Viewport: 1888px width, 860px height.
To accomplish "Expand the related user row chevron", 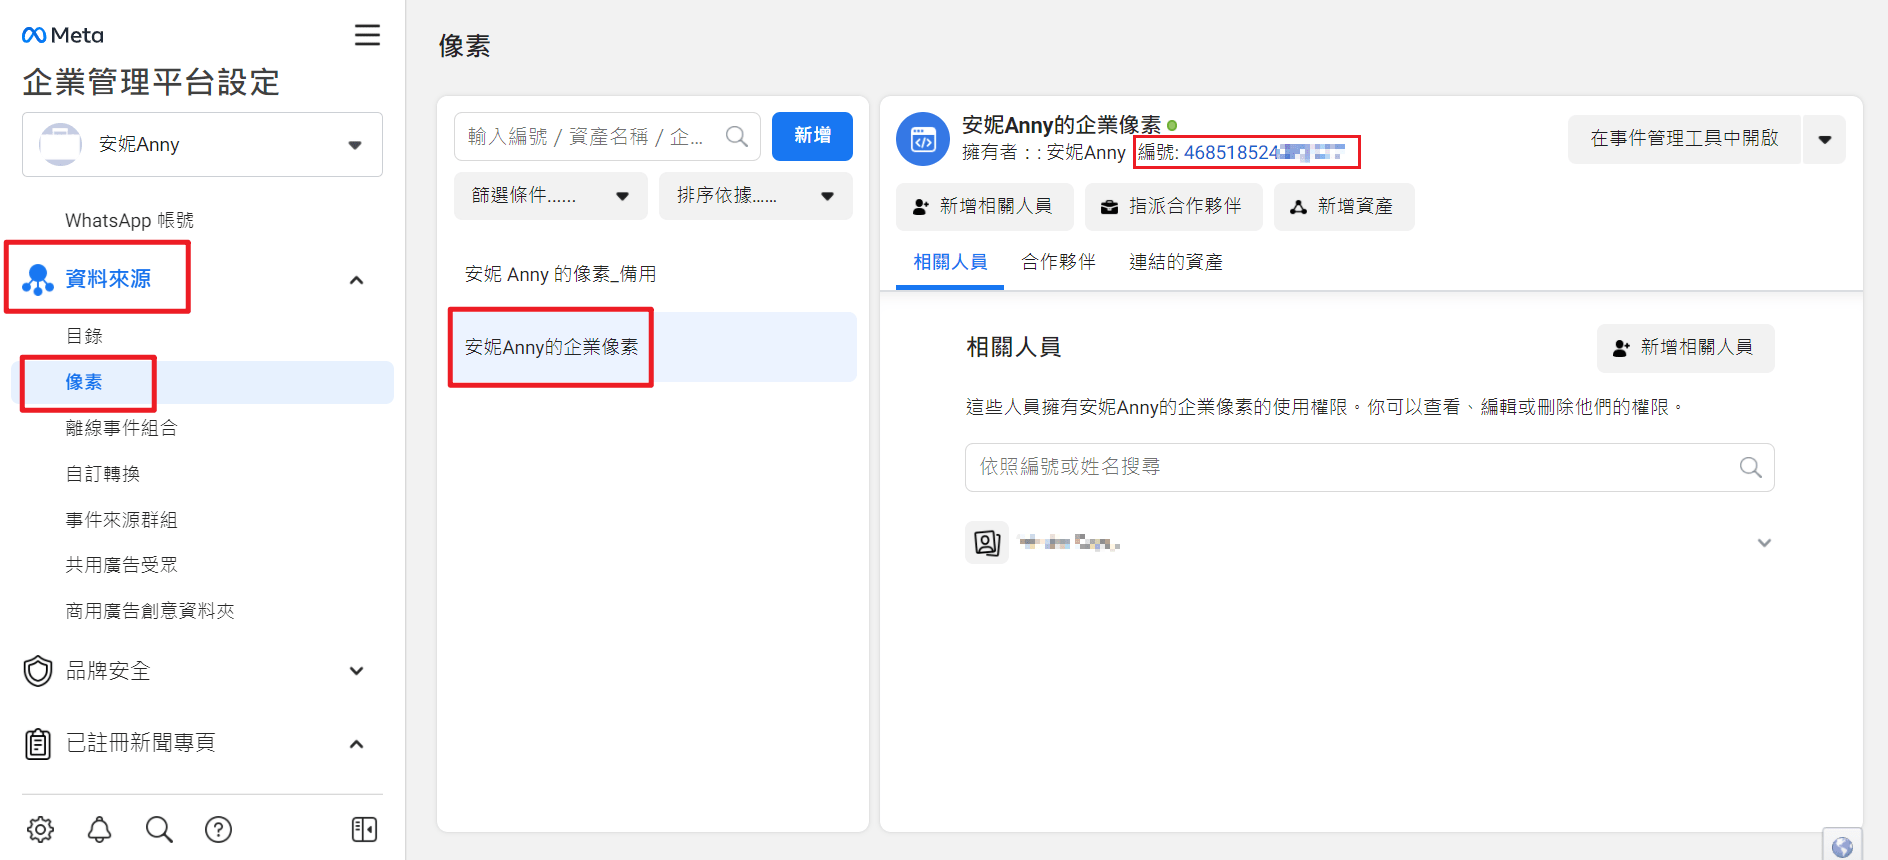I will coord(1764,543).
